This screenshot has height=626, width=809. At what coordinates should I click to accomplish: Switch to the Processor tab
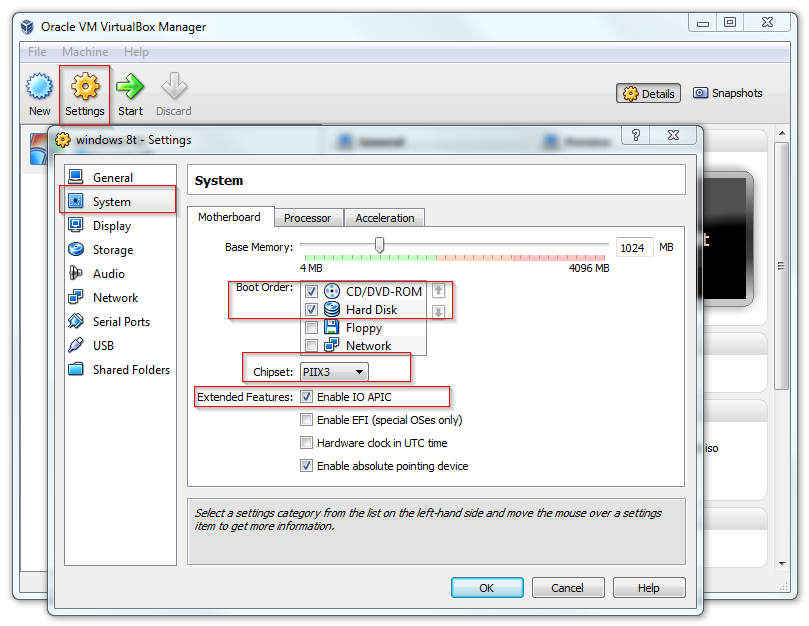coord(308,218)
